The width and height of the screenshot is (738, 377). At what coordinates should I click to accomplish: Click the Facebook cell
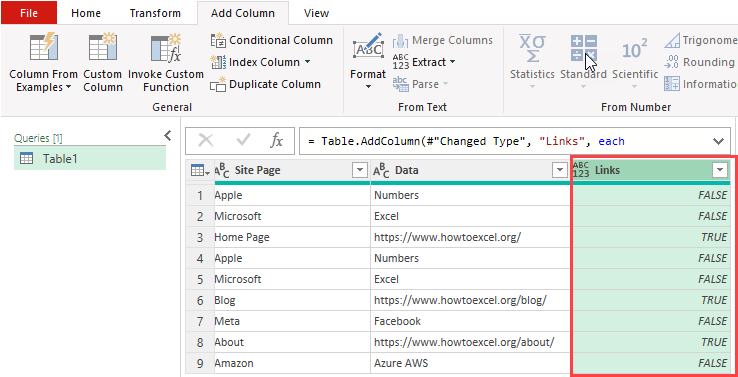[470, 321]
